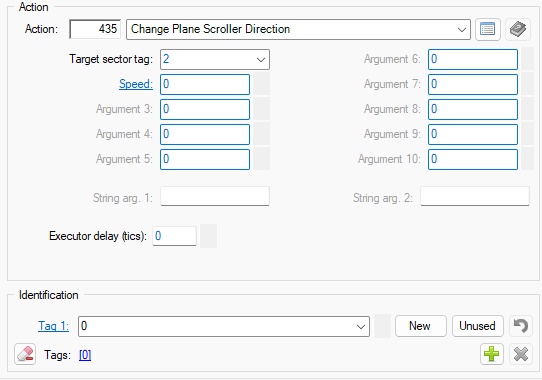Open the Speed link label

click(x=136, y=84)
